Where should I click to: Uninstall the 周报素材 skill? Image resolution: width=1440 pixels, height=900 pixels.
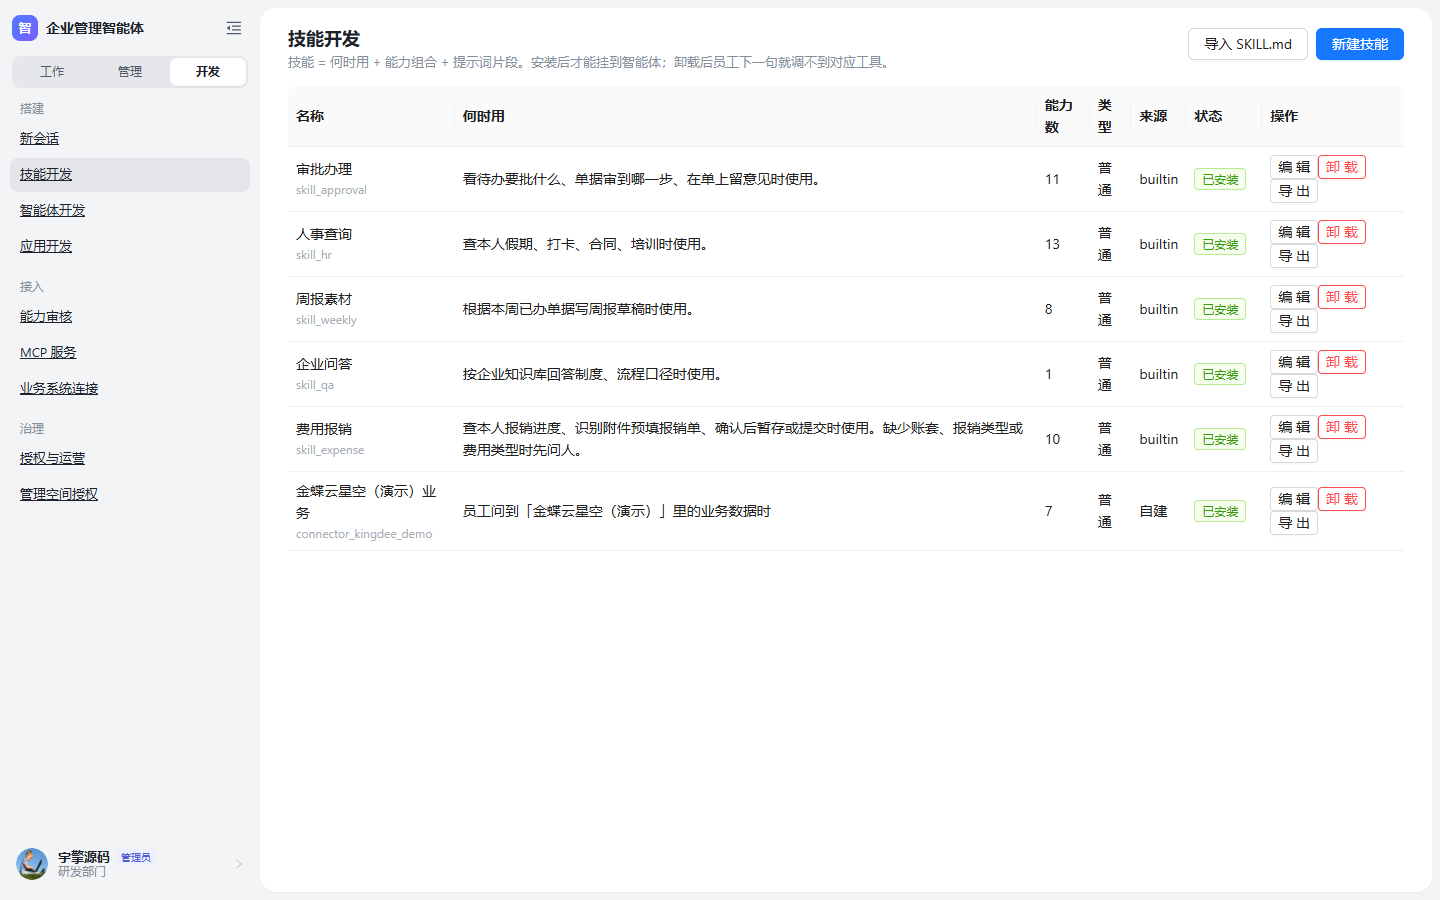coord(1342,297)
